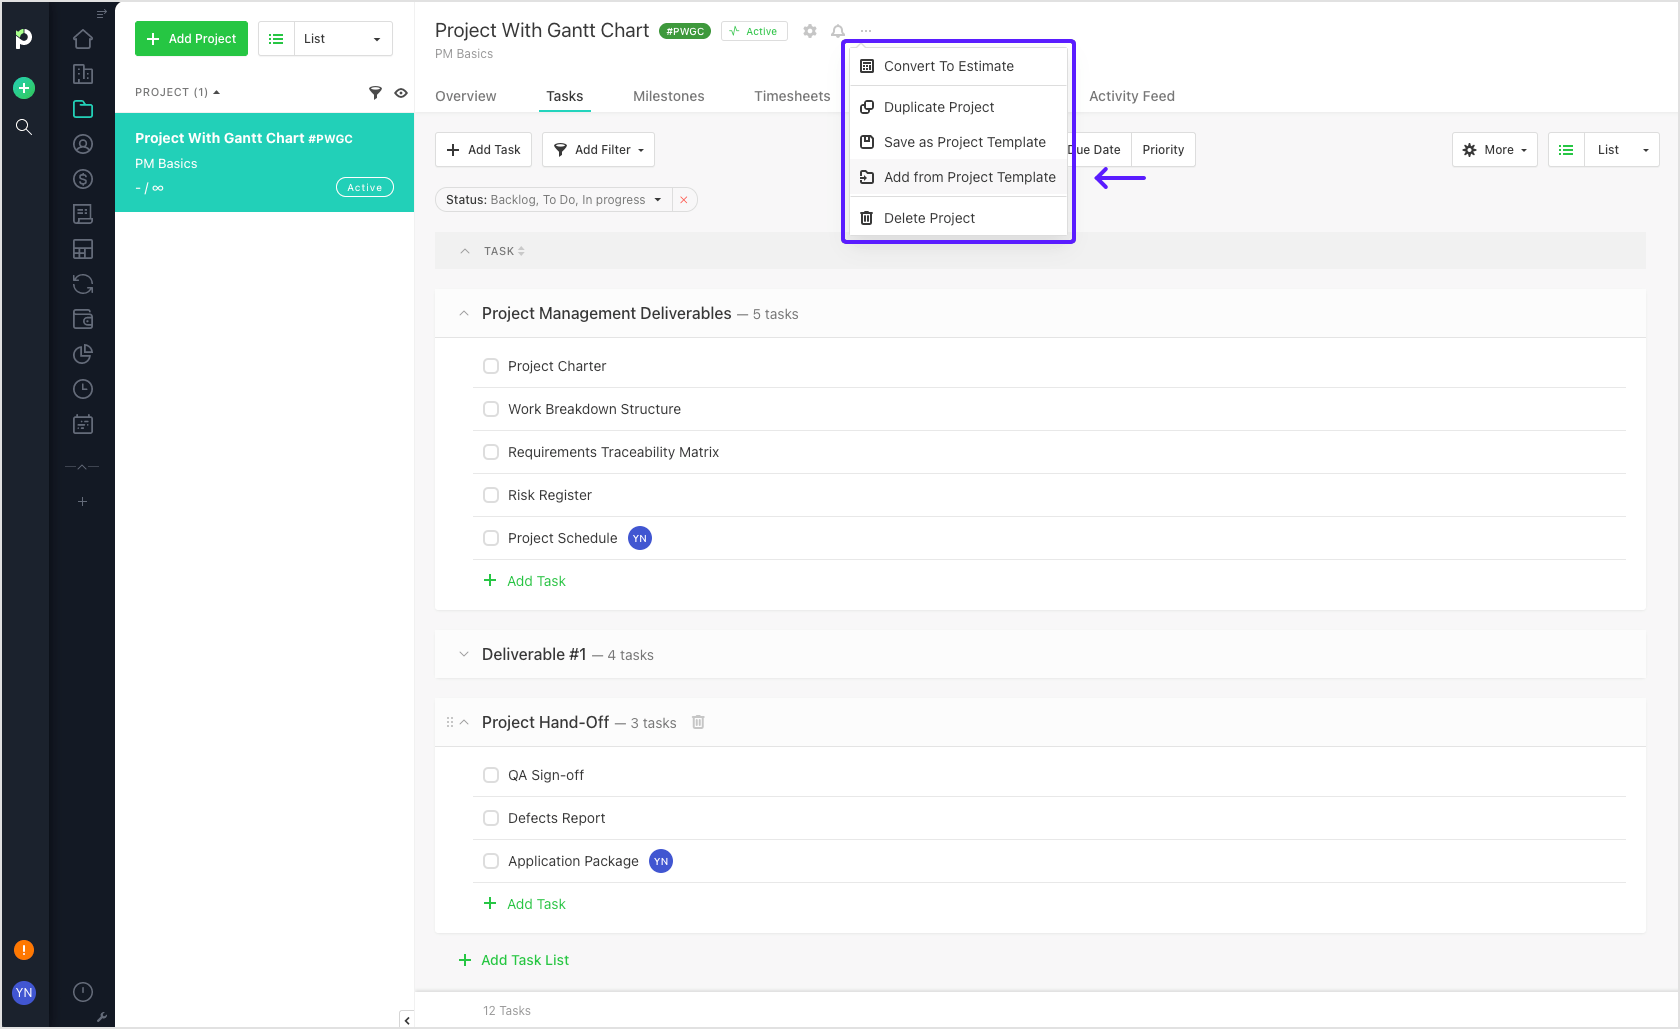The width and height of the screenshot is (1680, 1029).
Task: Open the Reports pie chart icon
Action: click(x=83, y=354)
